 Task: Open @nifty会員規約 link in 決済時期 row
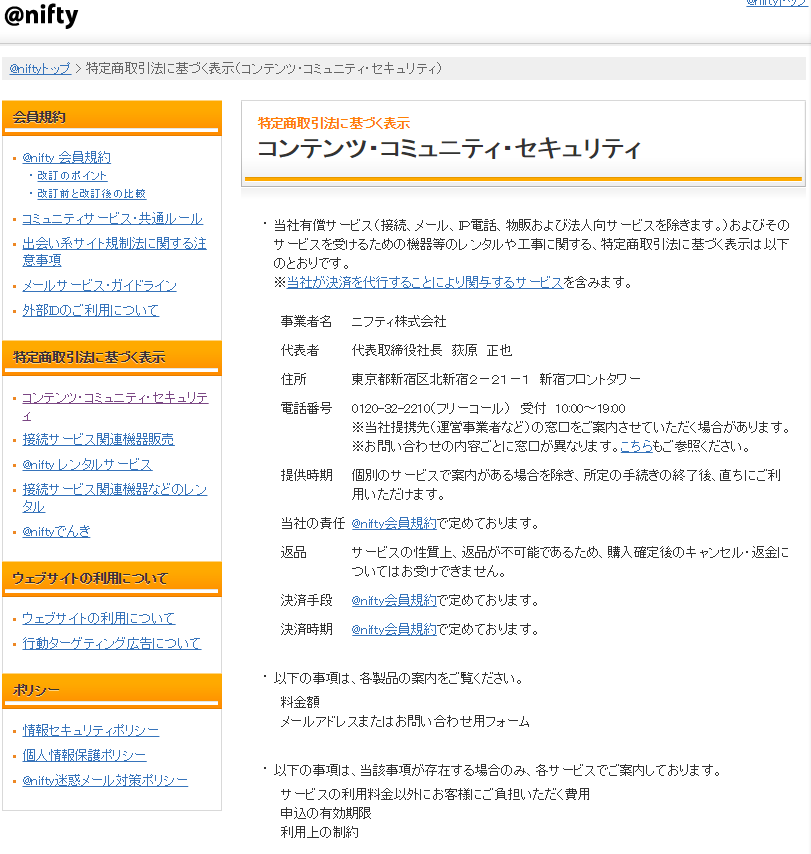394,630
